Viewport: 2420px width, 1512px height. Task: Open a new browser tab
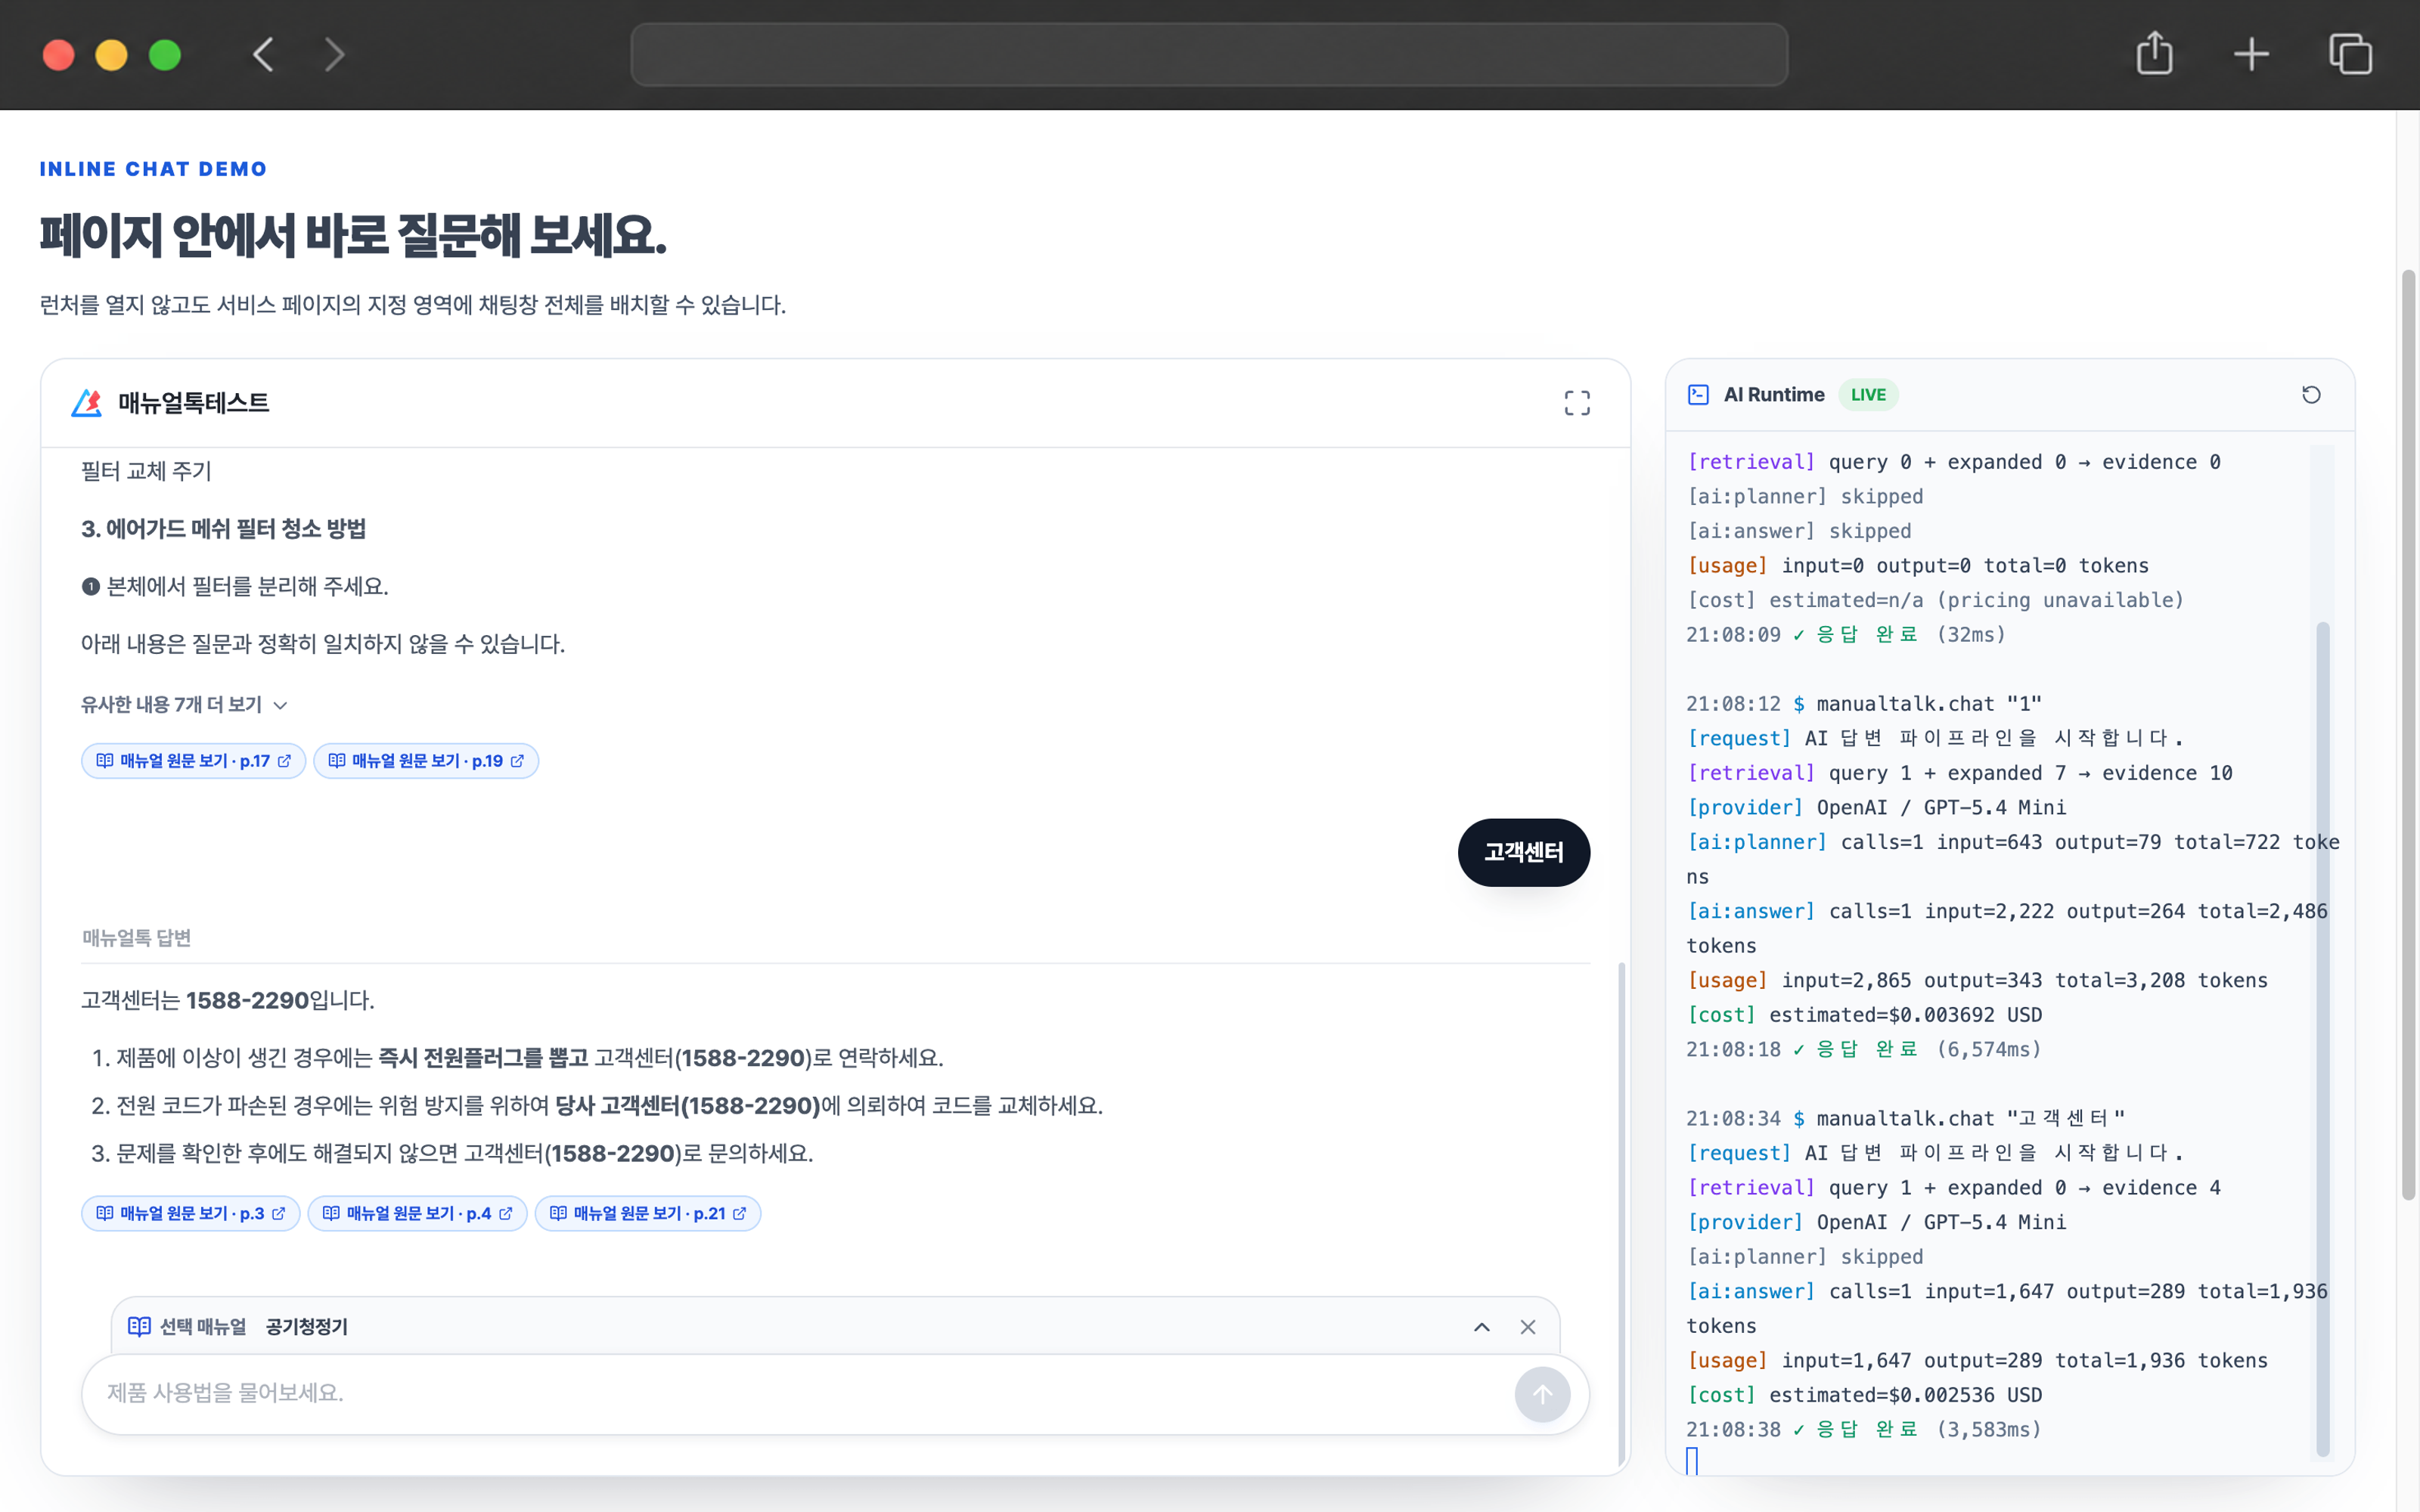2251,54
